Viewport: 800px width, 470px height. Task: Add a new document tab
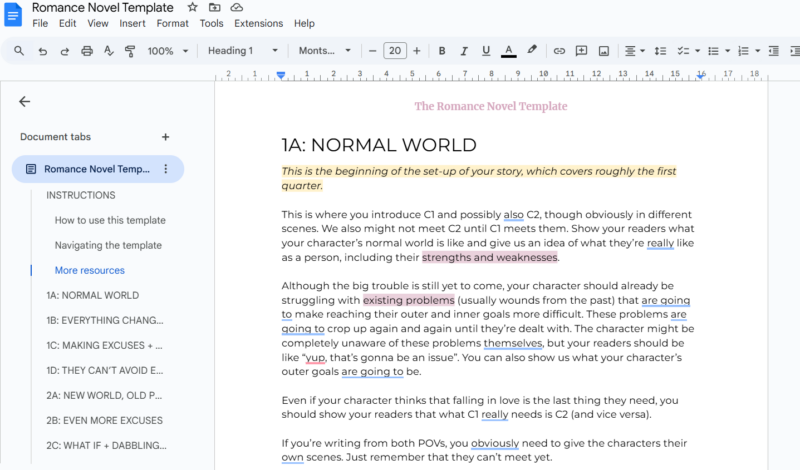click(165, 137)
